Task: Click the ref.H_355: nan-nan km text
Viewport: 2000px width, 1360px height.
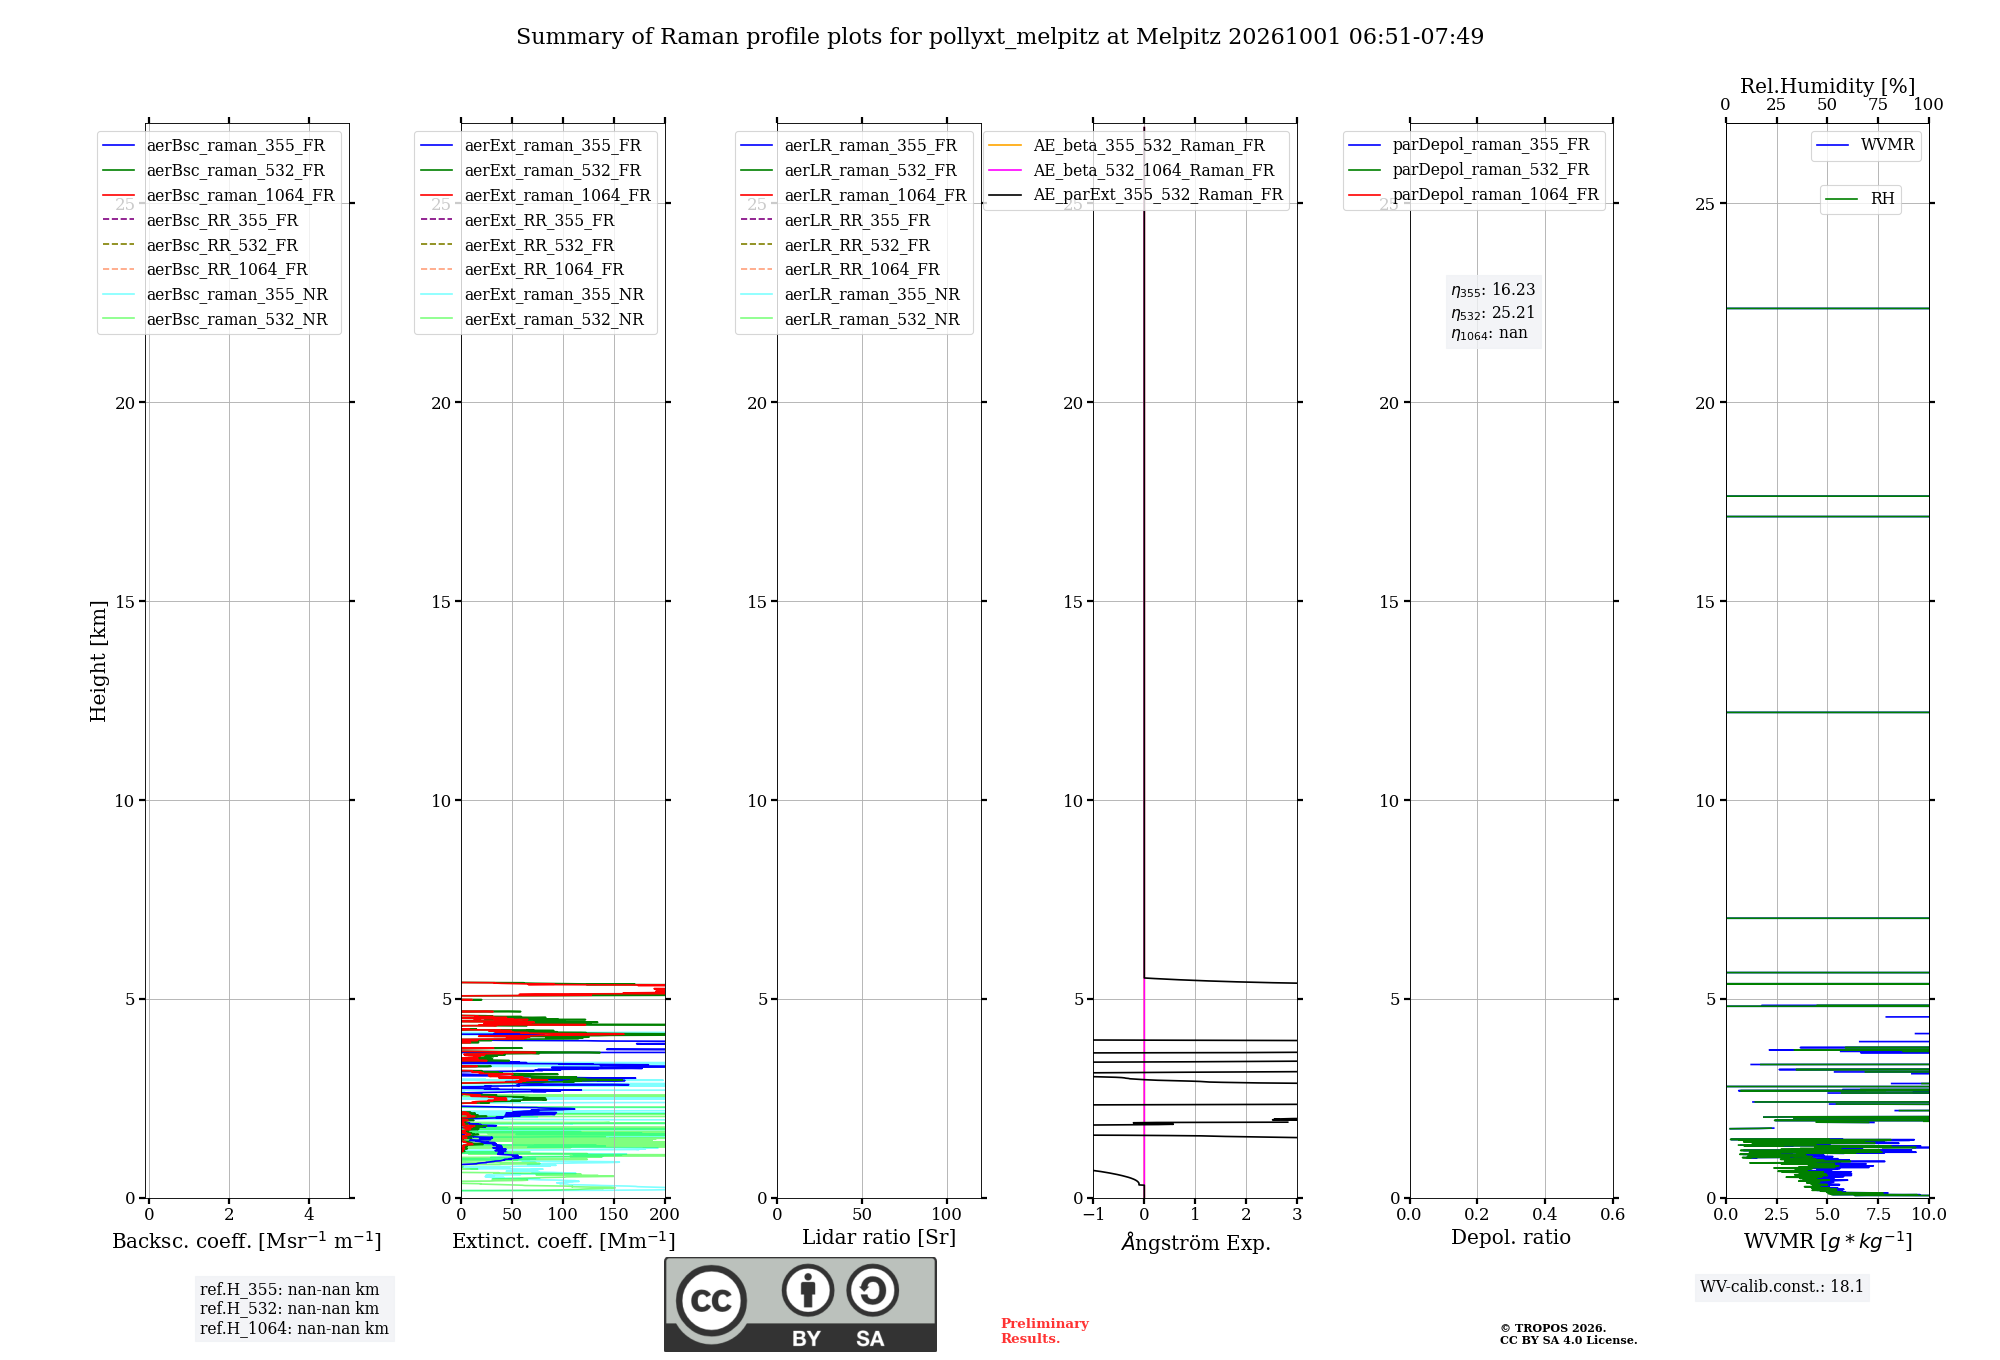Action: tap(290, 1289)
